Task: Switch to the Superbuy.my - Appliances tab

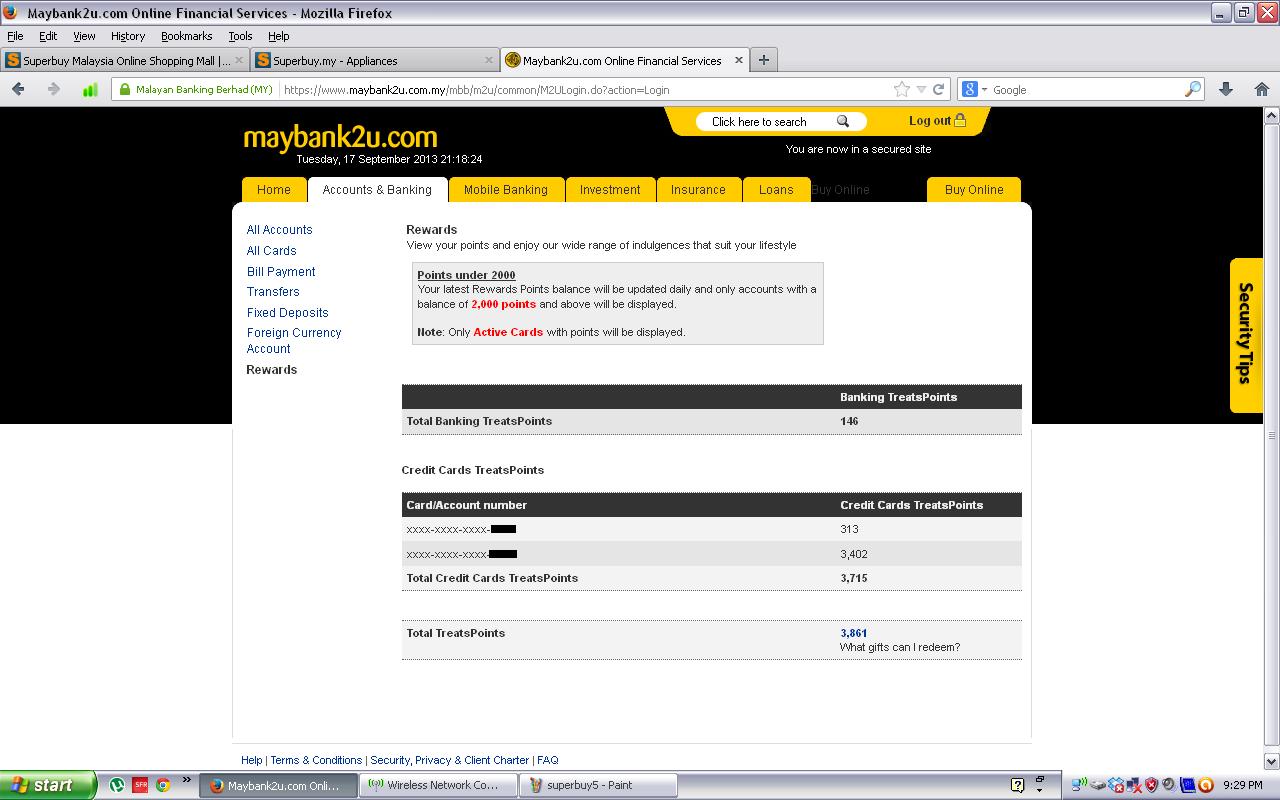Action: click(374, 60)
